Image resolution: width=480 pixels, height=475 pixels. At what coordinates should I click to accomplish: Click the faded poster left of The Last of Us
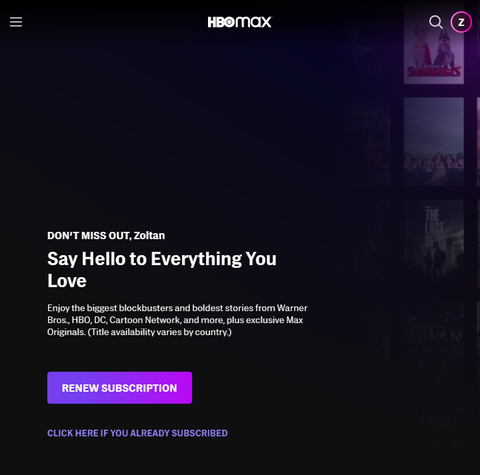(x=368, y=243)
